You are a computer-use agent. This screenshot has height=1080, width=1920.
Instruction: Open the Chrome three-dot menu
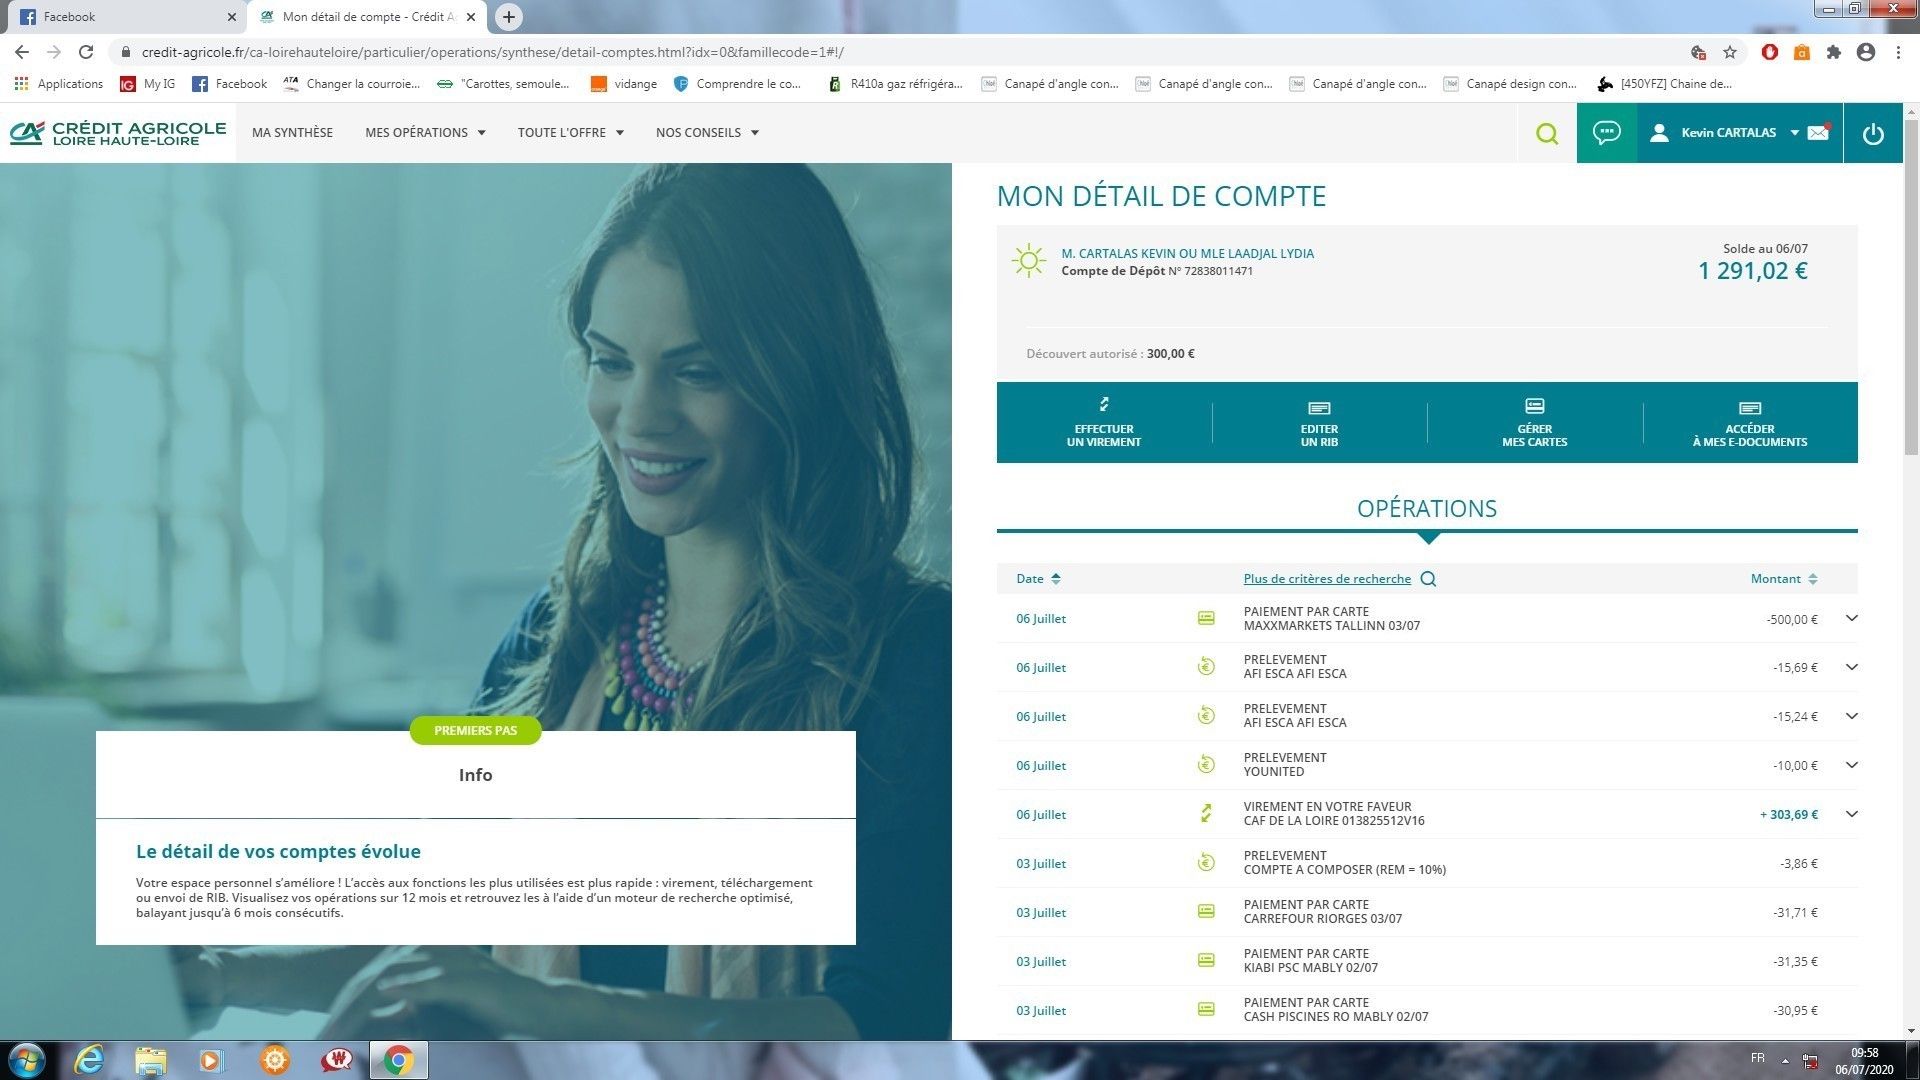pyautogui.click(x=1898, y=52)
